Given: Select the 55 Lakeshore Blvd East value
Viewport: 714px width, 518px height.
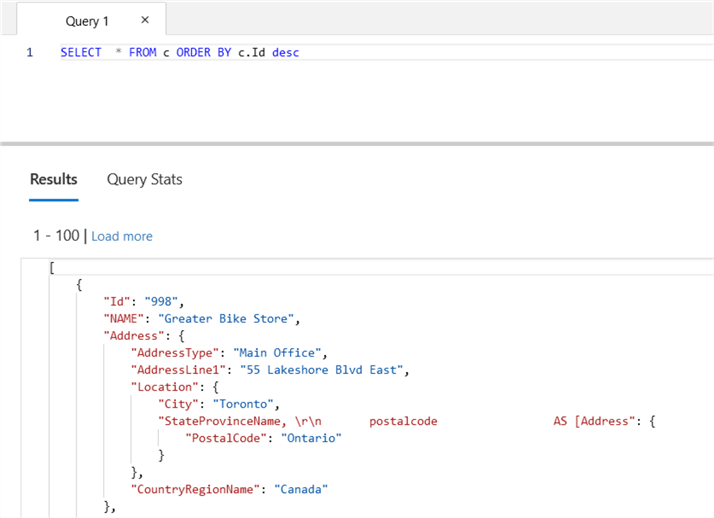Looking at the screenshot, I should click(x=324, y=370).
